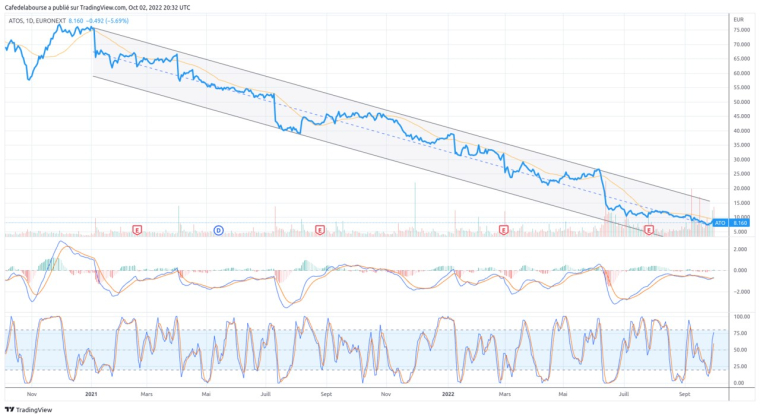Open the earnings marker near Mars 2022
The image size is (760, 418).
pyautogui.click(x=502, y=230)
